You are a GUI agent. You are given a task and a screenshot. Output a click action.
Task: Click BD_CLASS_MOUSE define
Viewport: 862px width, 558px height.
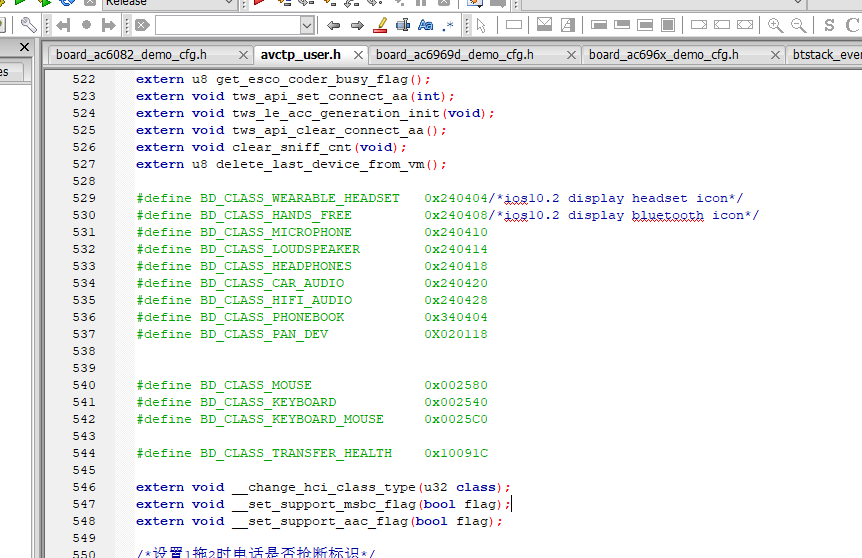[x=256, y=385]
